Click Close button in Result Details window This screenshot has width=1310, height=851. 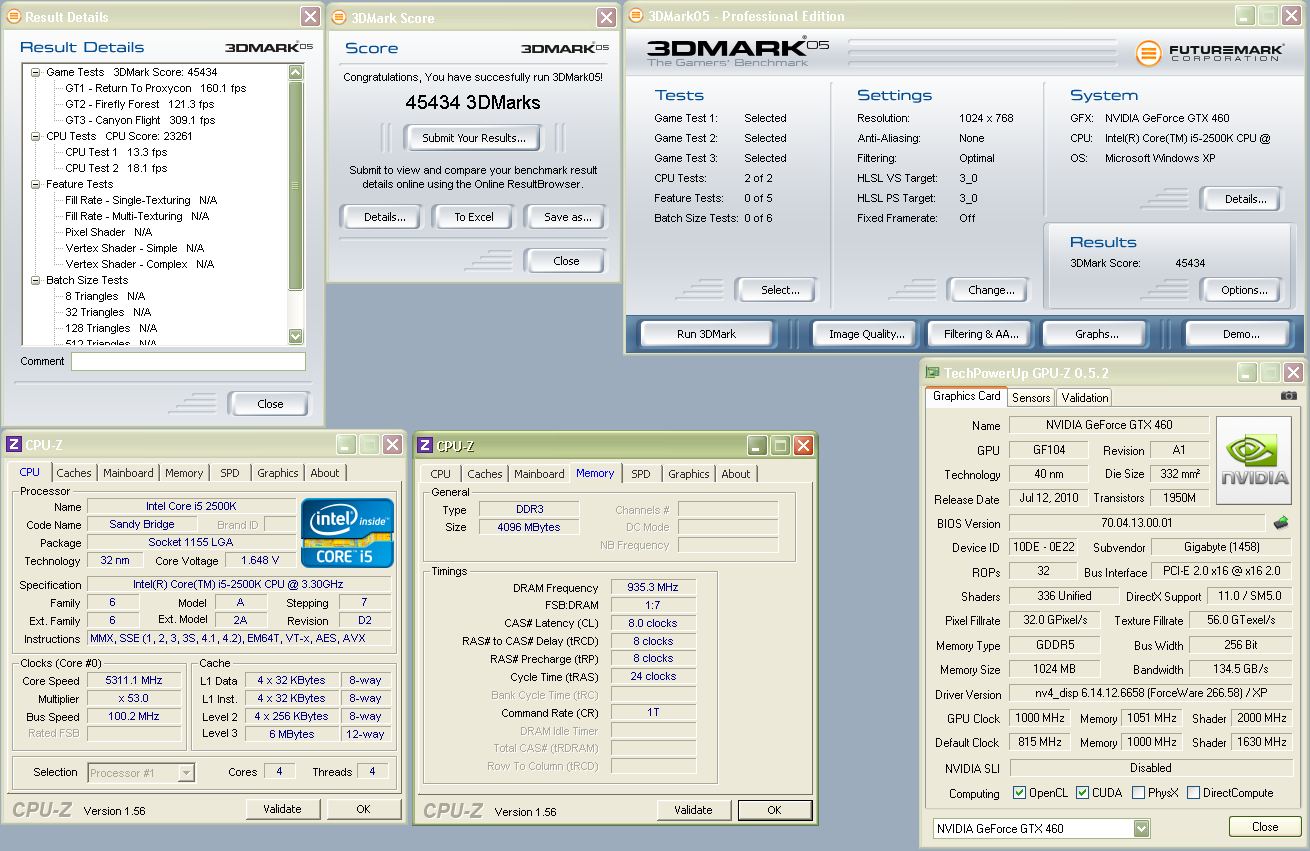pos(270,404)
